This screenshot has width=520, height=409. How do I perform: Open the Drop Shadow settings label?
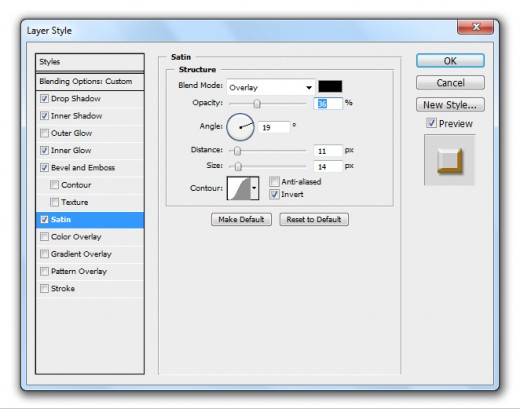point(76,99)
